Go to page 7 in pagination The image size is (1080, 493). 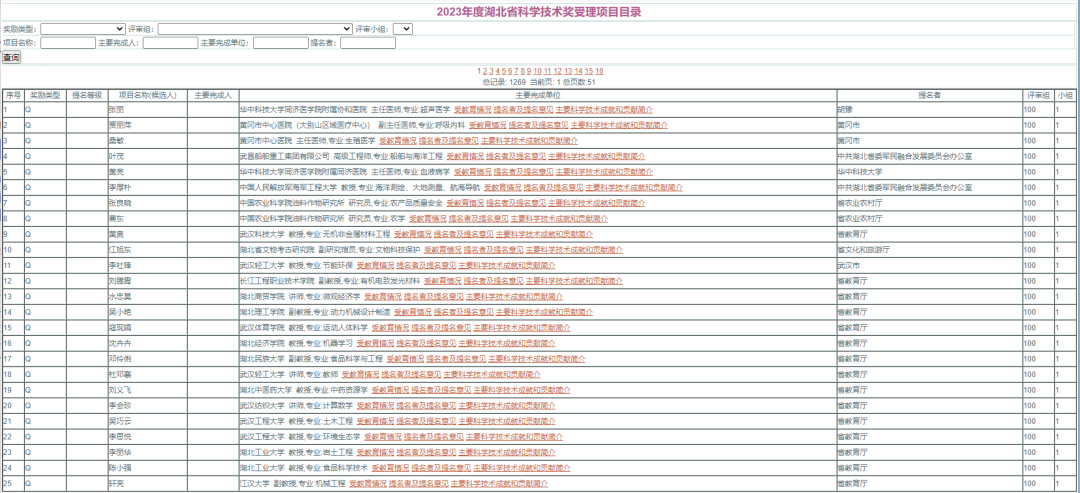click(x=516, y=71)
